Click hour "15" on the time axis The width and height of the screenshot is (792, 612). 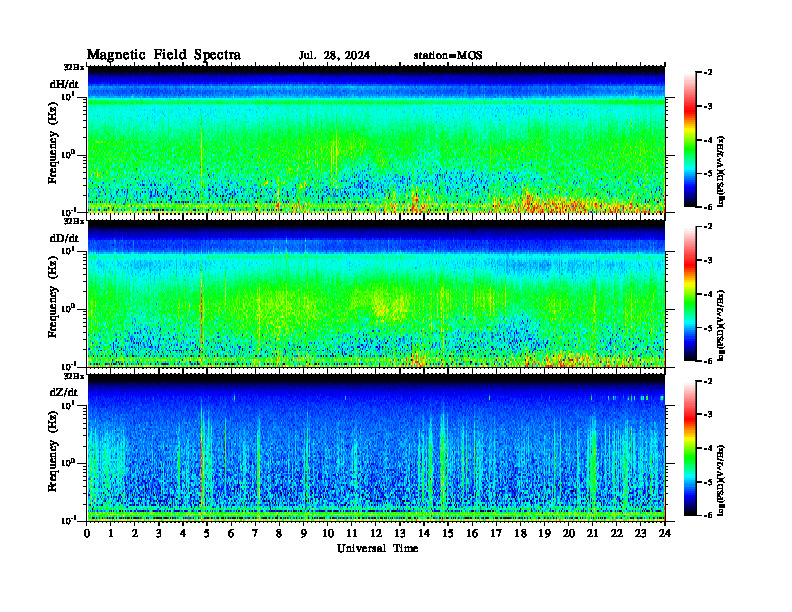tap(449, 533)
